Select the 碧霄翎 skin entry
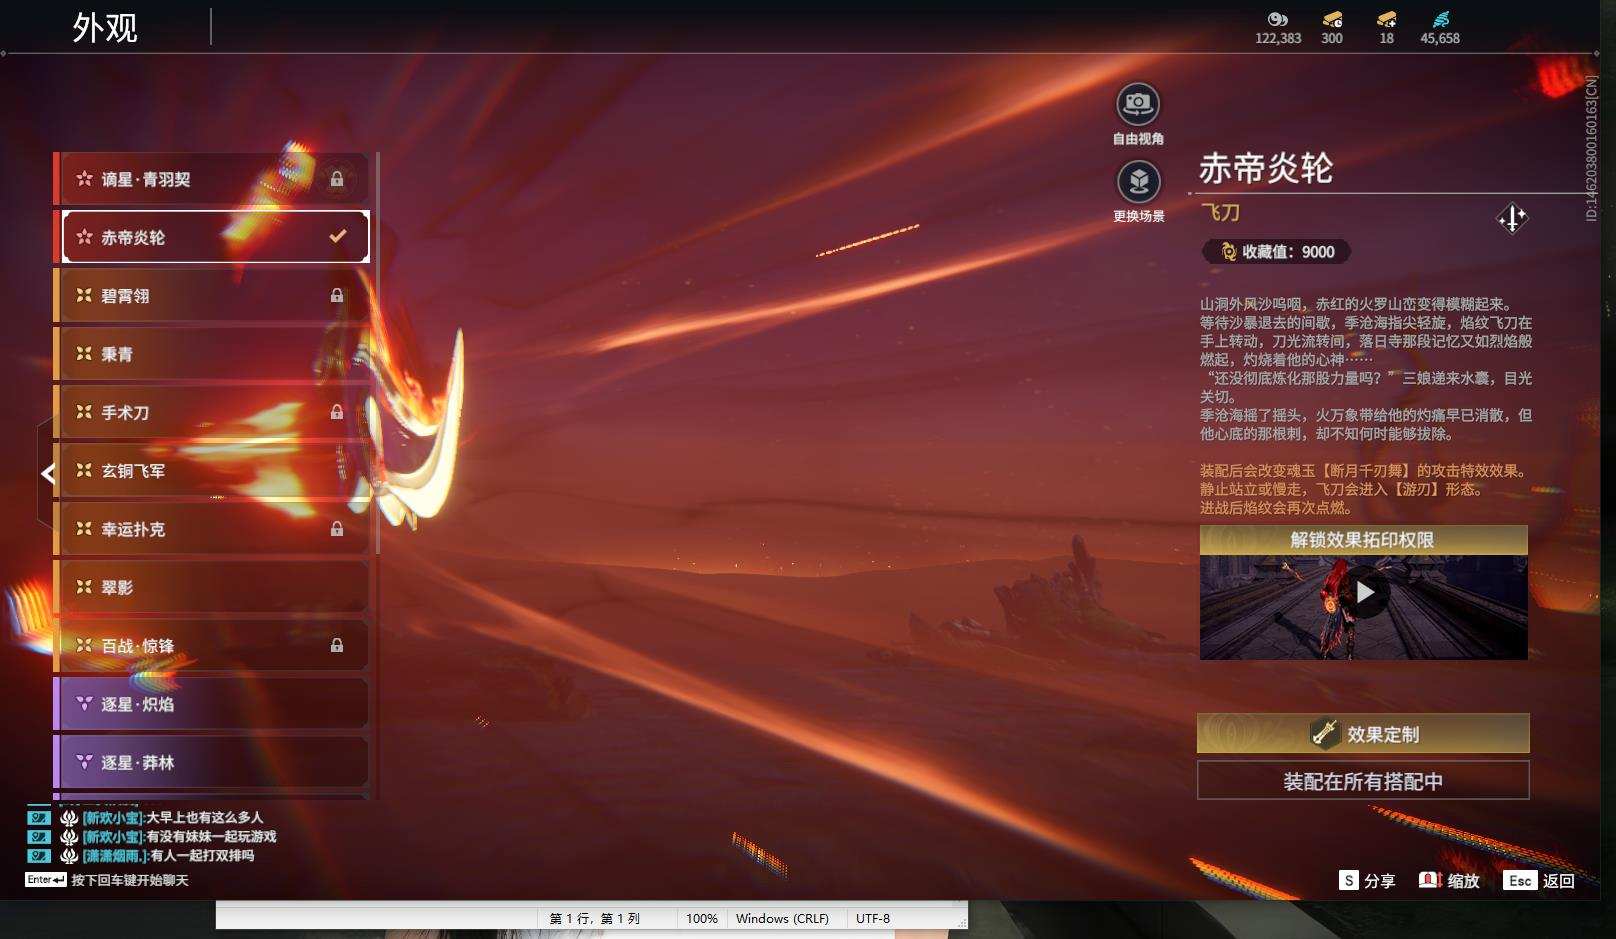1616x939 pixels. (x=212, y=295)
